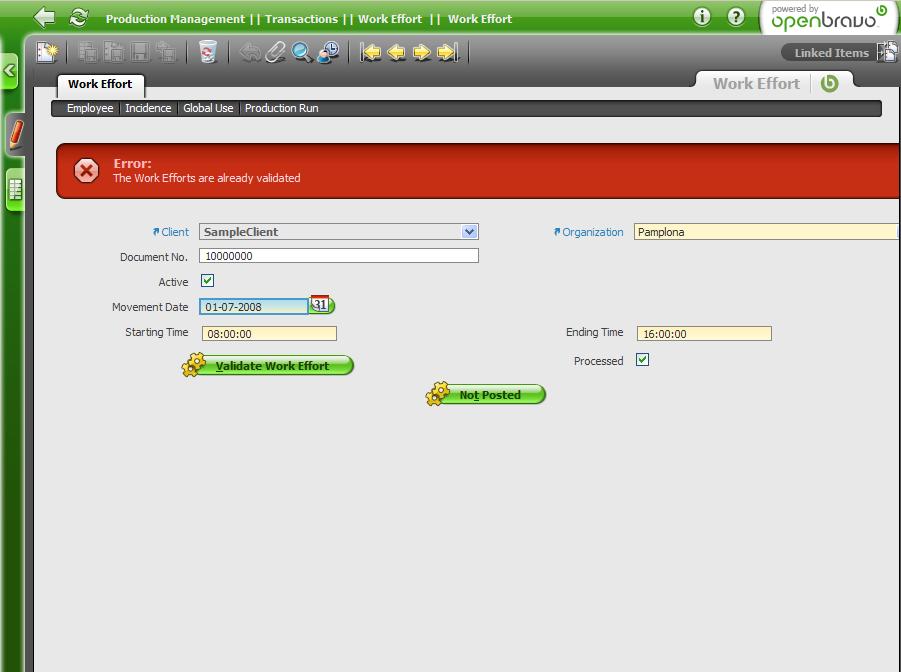Open the Production Run sub-tab

click(282, 108)
